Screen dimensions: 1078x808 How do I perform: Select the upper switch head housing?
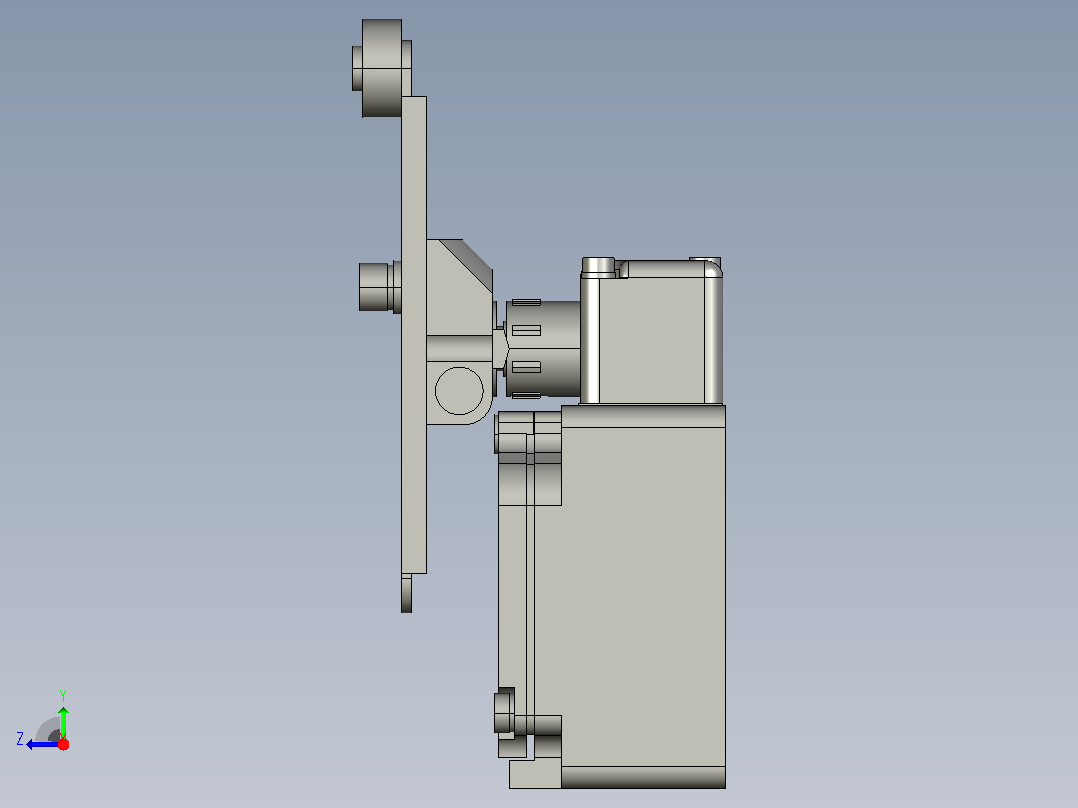click(x=652, y=333)
